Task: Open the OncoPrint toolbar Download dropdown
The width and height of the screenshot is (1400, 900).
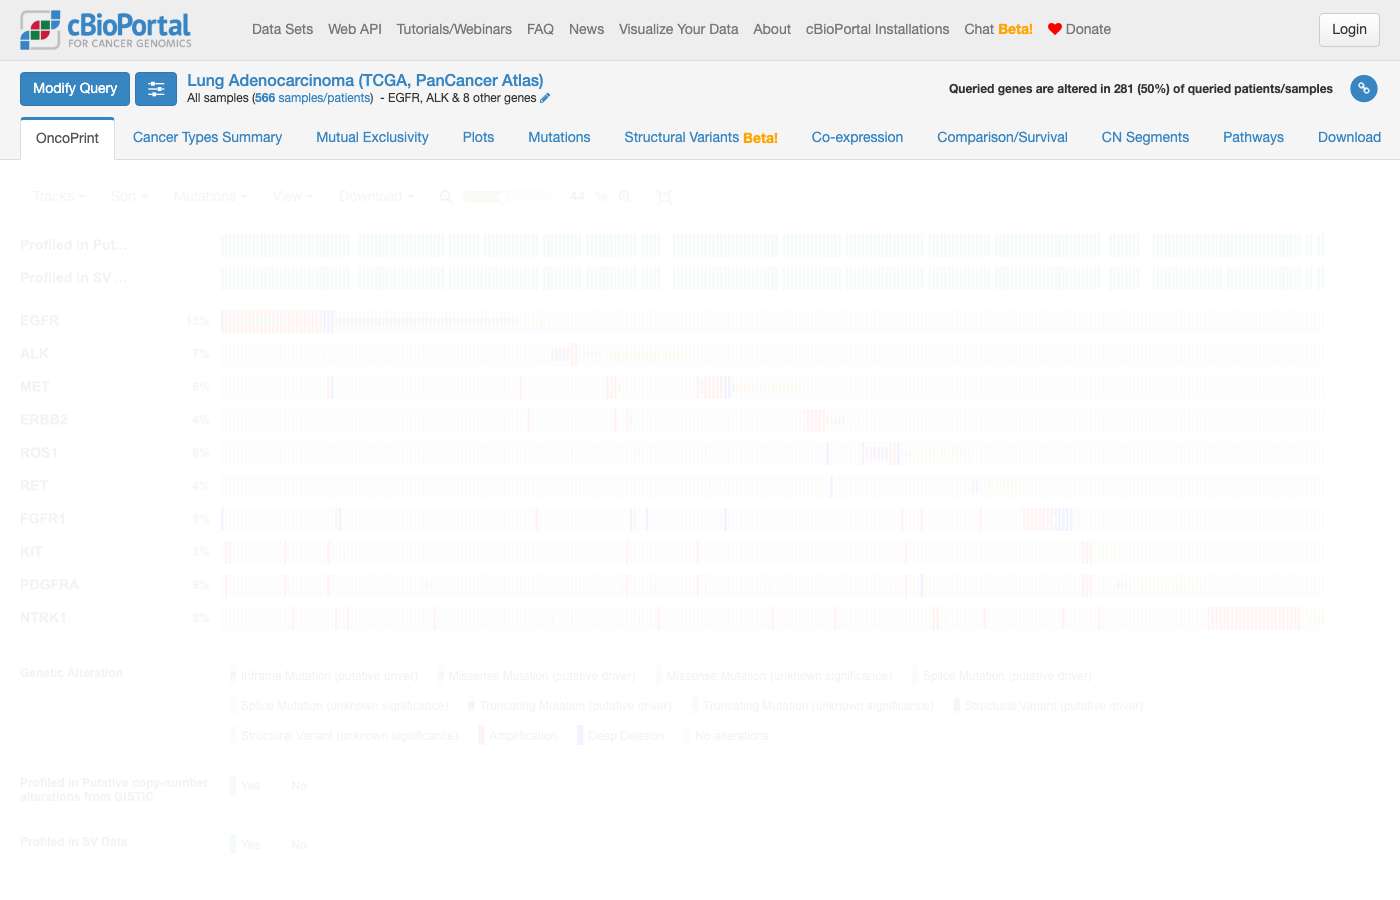Action: pyautogui.click(x=377, y=196)
